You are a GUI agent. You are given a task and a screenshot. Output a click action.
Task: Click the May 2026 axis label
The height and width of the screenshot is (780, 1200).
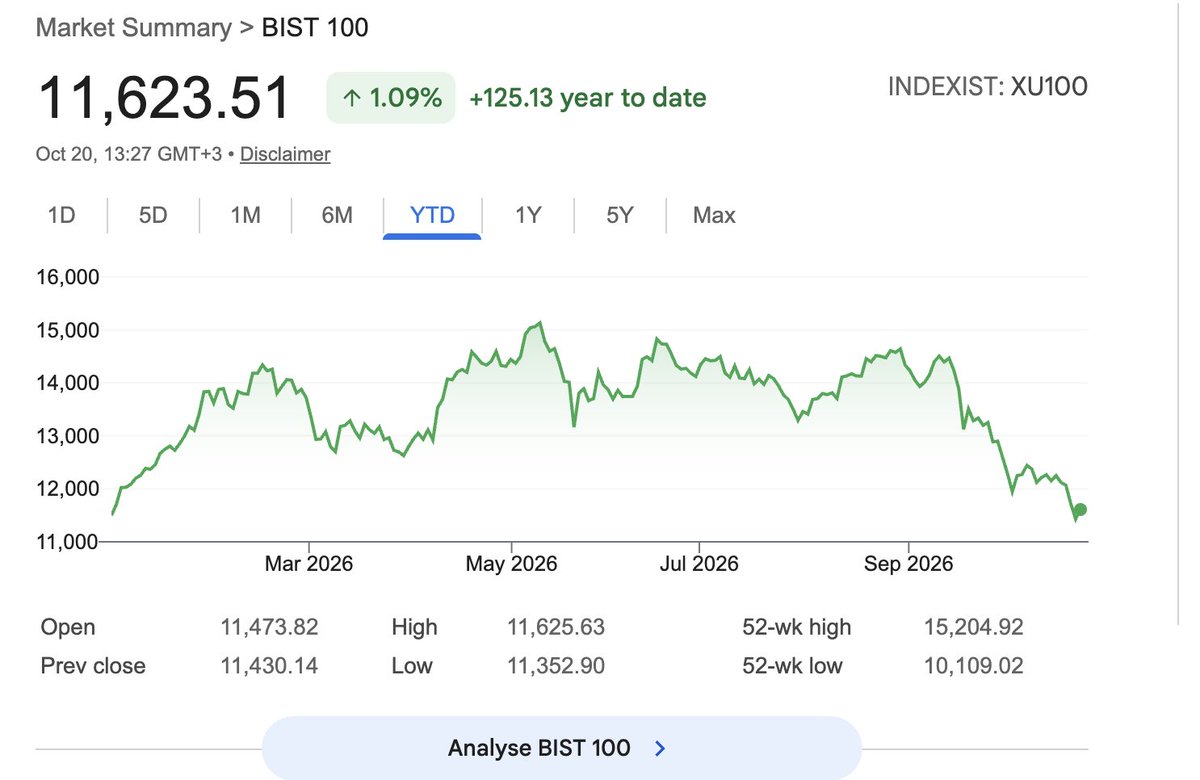point(512,564)
